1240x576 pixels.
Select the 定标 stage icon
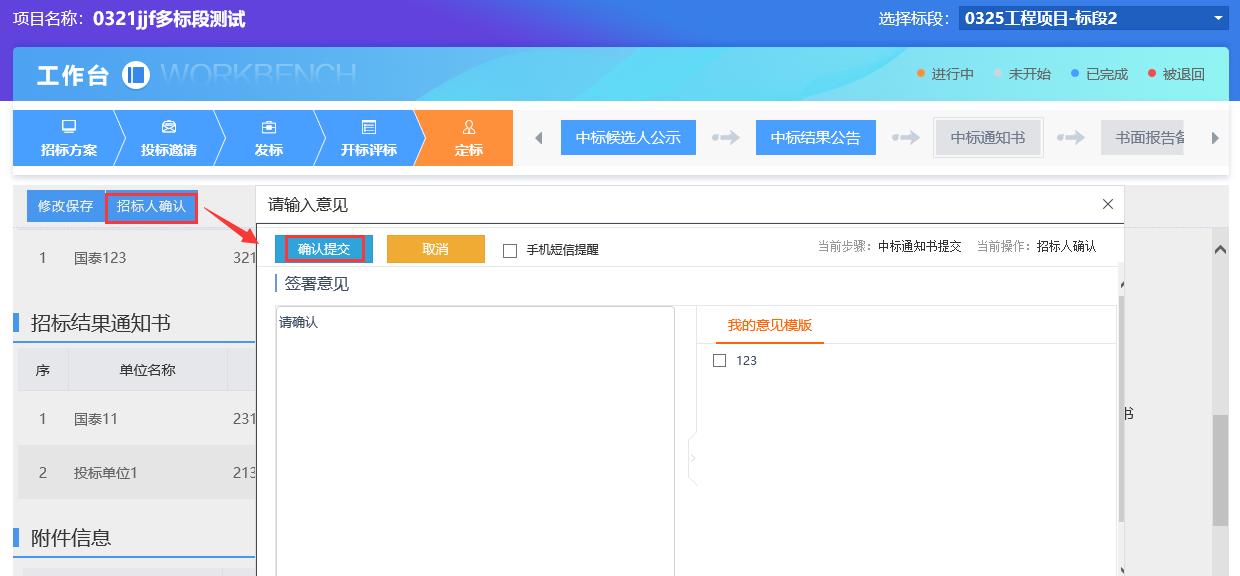coord(469,127)
